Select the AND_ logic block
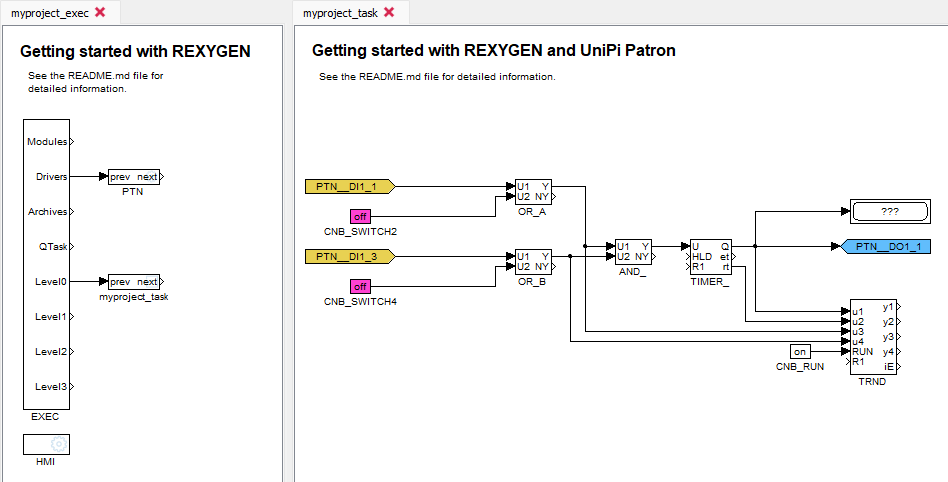This screenshot has width=948, height=482. click(x=633, y=252)
